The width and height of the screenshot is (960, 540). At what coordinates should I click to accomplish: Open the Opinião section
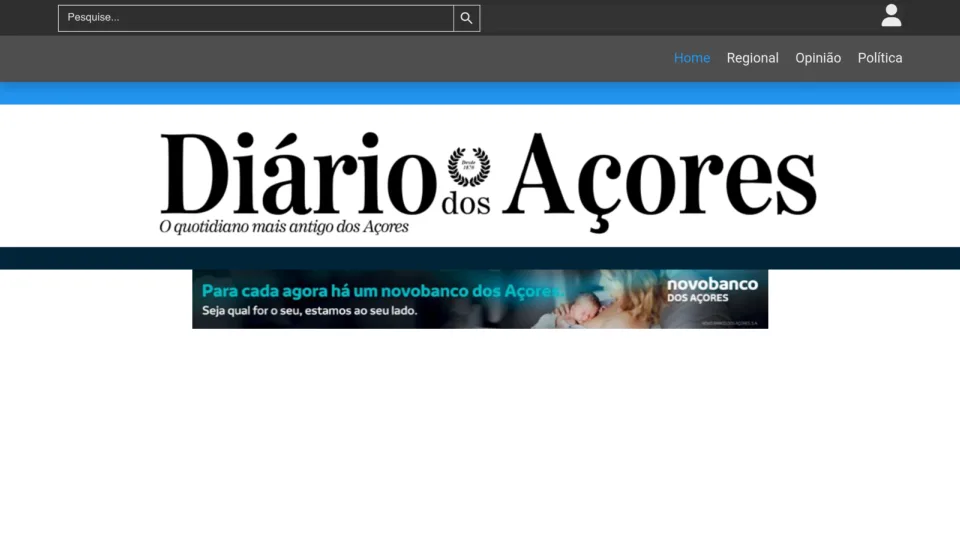click(x=818, y=58)
